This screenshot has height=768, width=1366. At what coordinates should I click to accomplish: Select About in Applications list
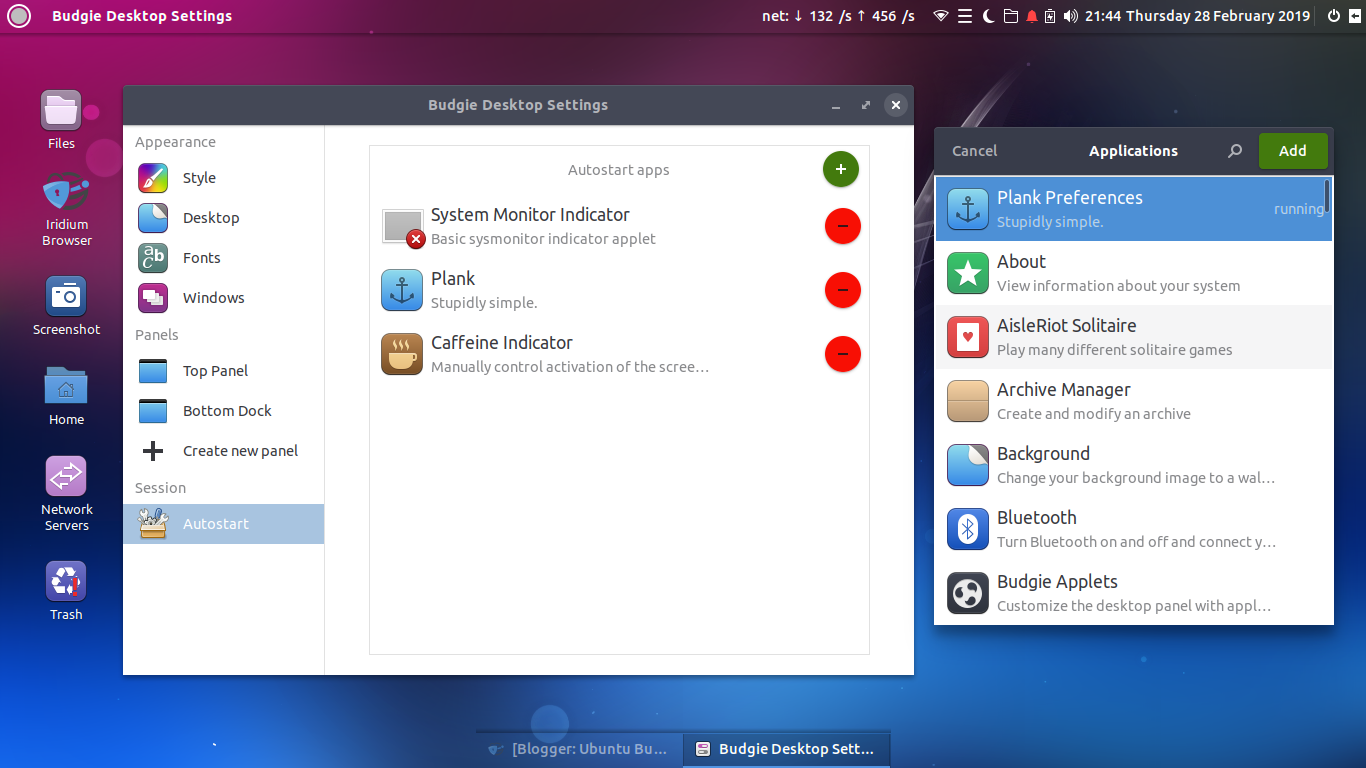(1134, 273)
